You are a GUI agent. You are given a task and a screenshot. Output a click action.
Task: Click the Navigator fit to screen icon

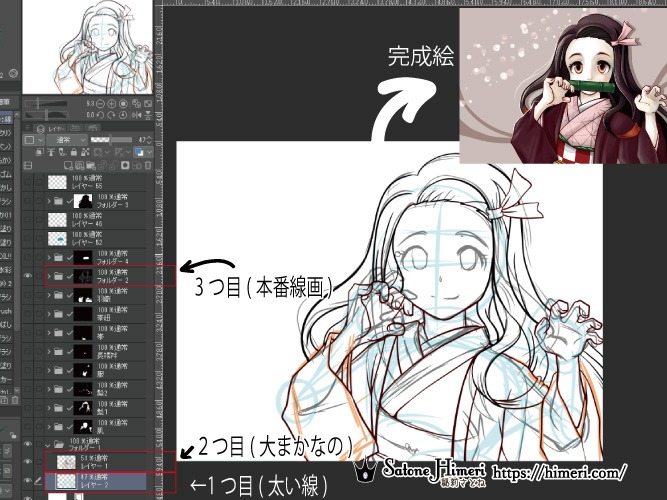(x=148, y=103)
